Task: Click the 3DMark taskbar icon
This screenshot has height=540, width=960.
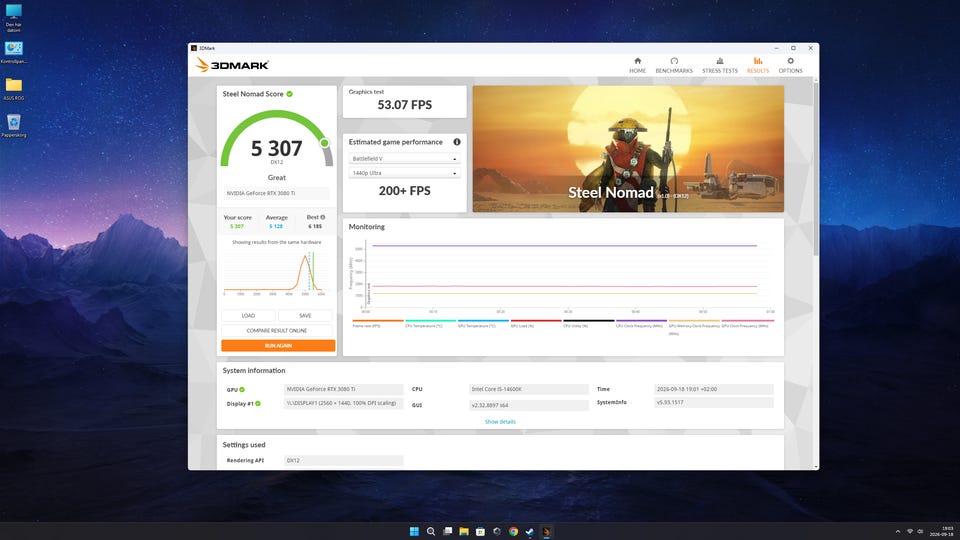Action: pos(546,531)
